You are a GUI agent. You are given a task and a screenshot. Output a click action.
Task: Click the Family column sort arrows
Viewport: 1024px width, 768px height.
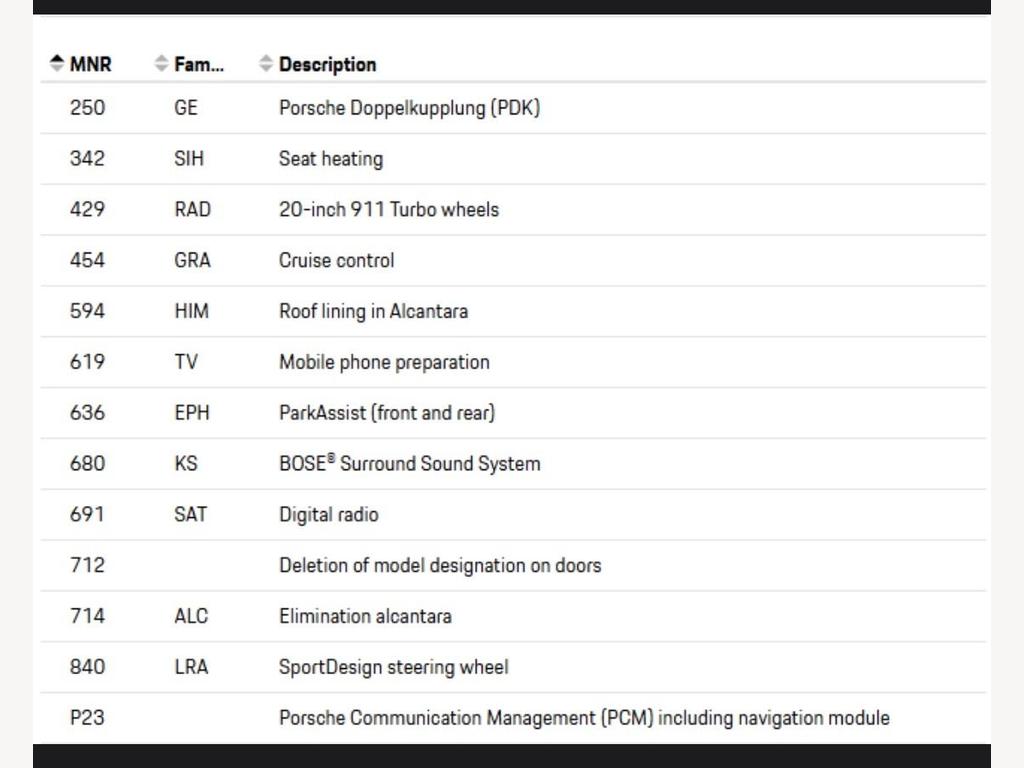(x=161, y=63)
